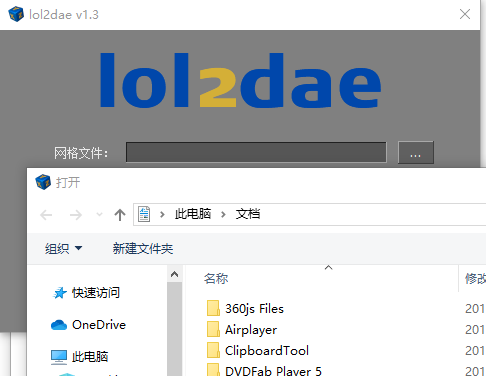This screenshot has height=376, width=486.
Task: Sort files by the 名称 column header
Action: (216, 279)
